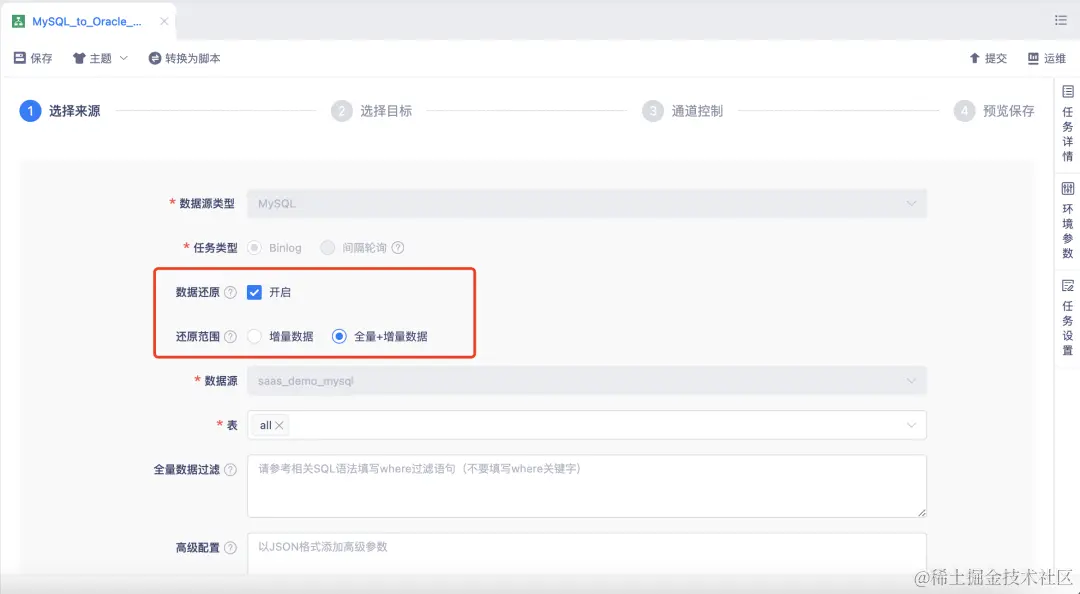Viewport: 1080px width, 594px height.
Task: Click help icon next to 全量数据过滤
Action: [x=231, y=469]
